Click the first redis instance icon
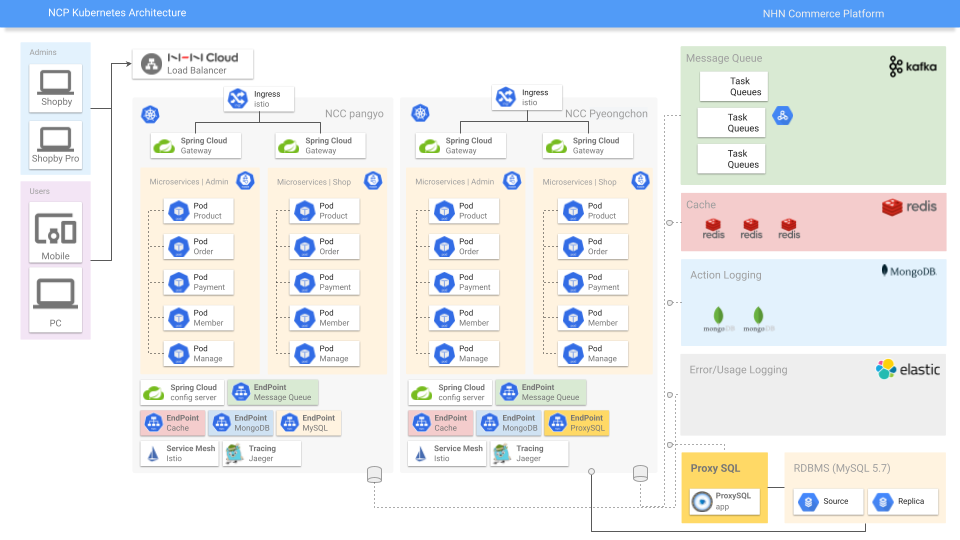Screen dimensions: 960x540 tap(713, 229)
